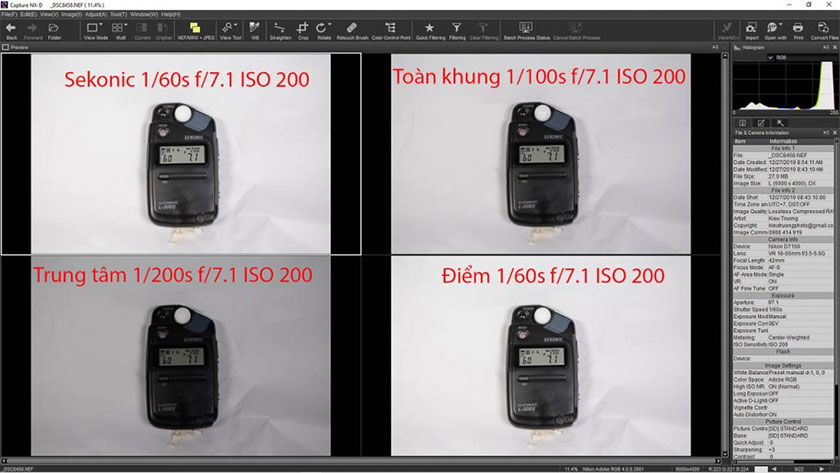Click the Import camera icon

click(x=752, y=31)
